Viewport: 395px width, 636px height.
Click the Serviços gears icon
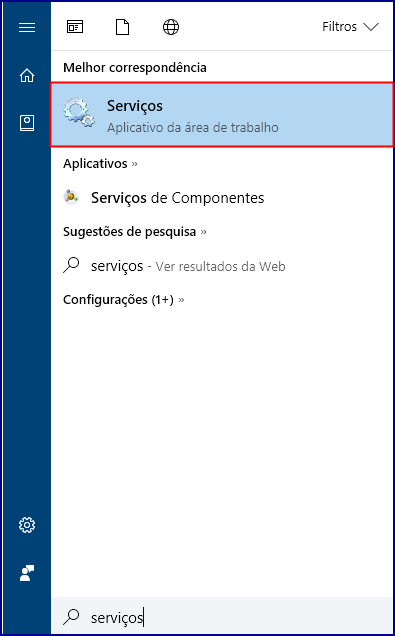[x=79, y=113]
